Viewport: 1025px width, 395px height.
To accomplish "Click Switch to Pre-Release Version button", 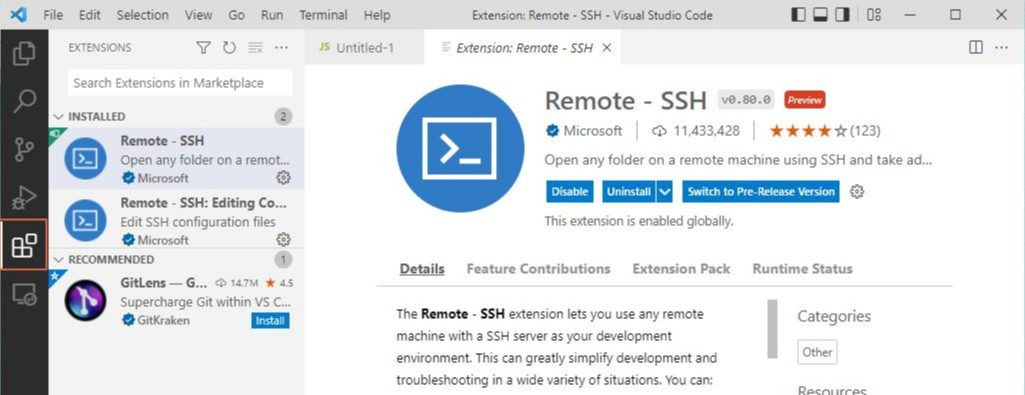I will [761, 192].
